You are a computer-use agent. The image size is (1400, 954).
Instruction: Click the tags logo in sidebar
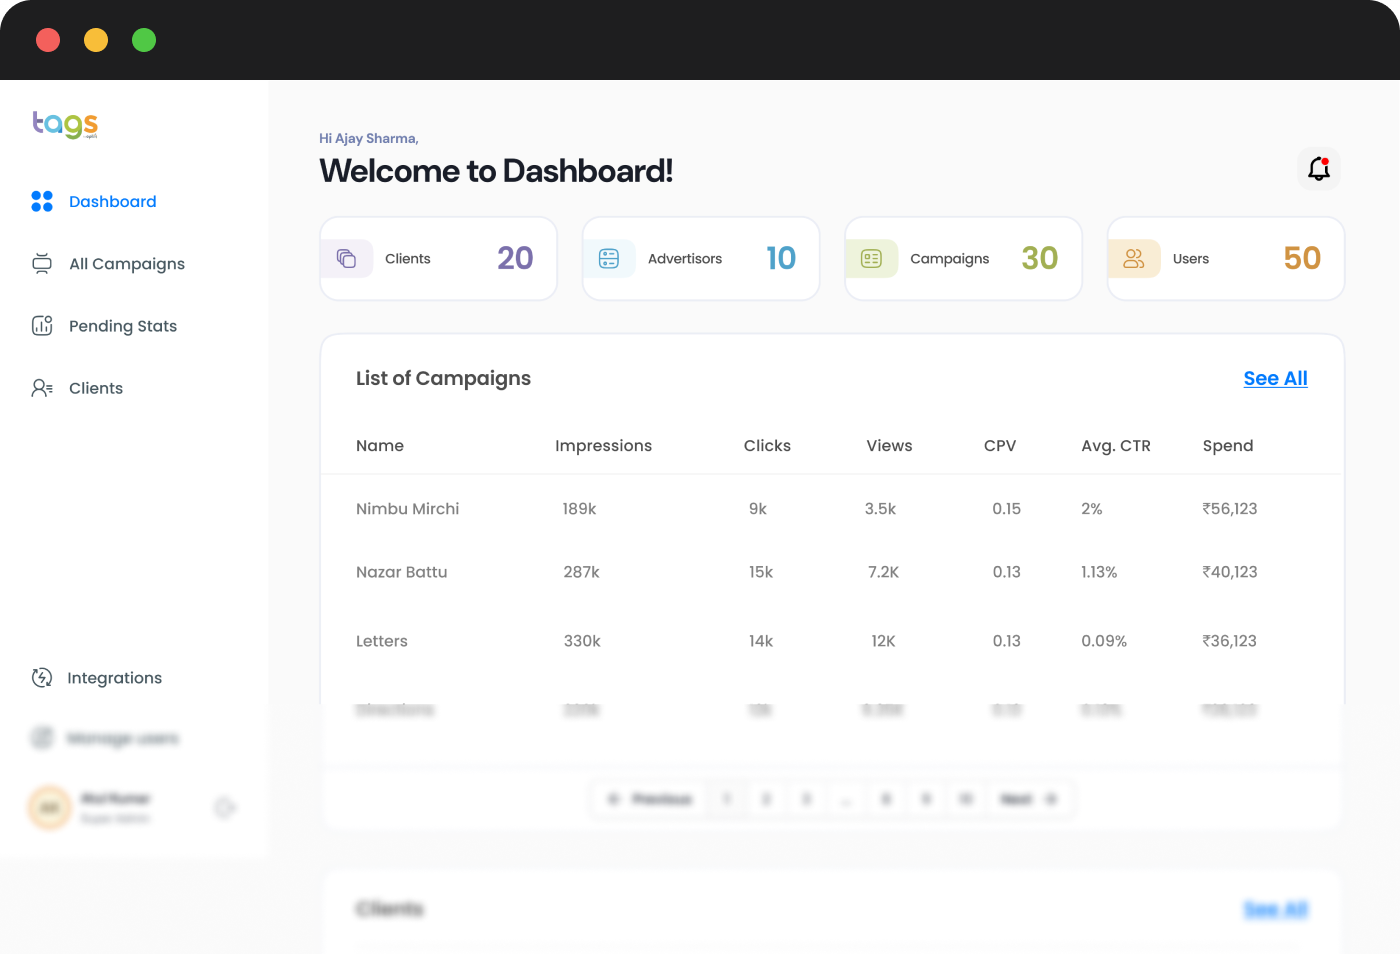pyautogui.click(x=65, y=124)
